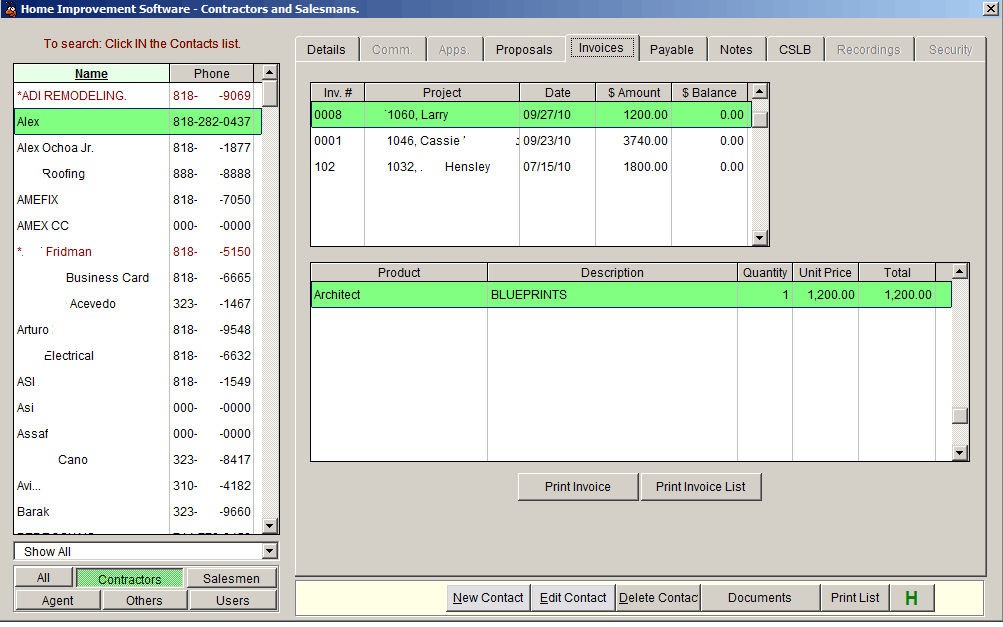Go to the Payable tab
The width and height of the screenshot is (1003, 627).
672,50
